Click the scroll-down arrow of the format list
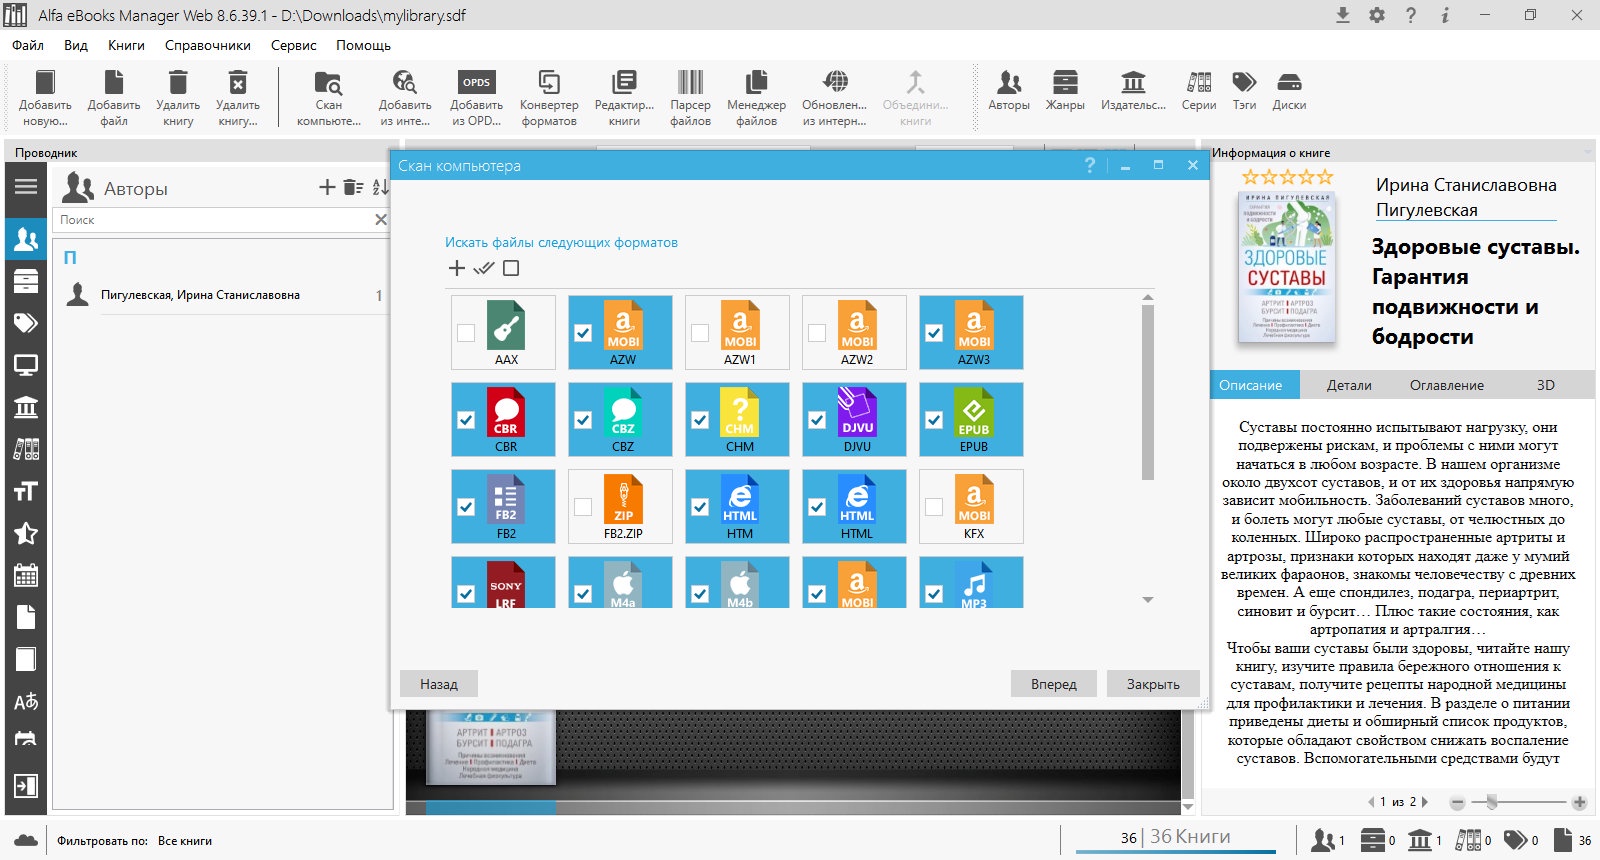The width and height of the screenshot is (1600, 860). 1148,600
